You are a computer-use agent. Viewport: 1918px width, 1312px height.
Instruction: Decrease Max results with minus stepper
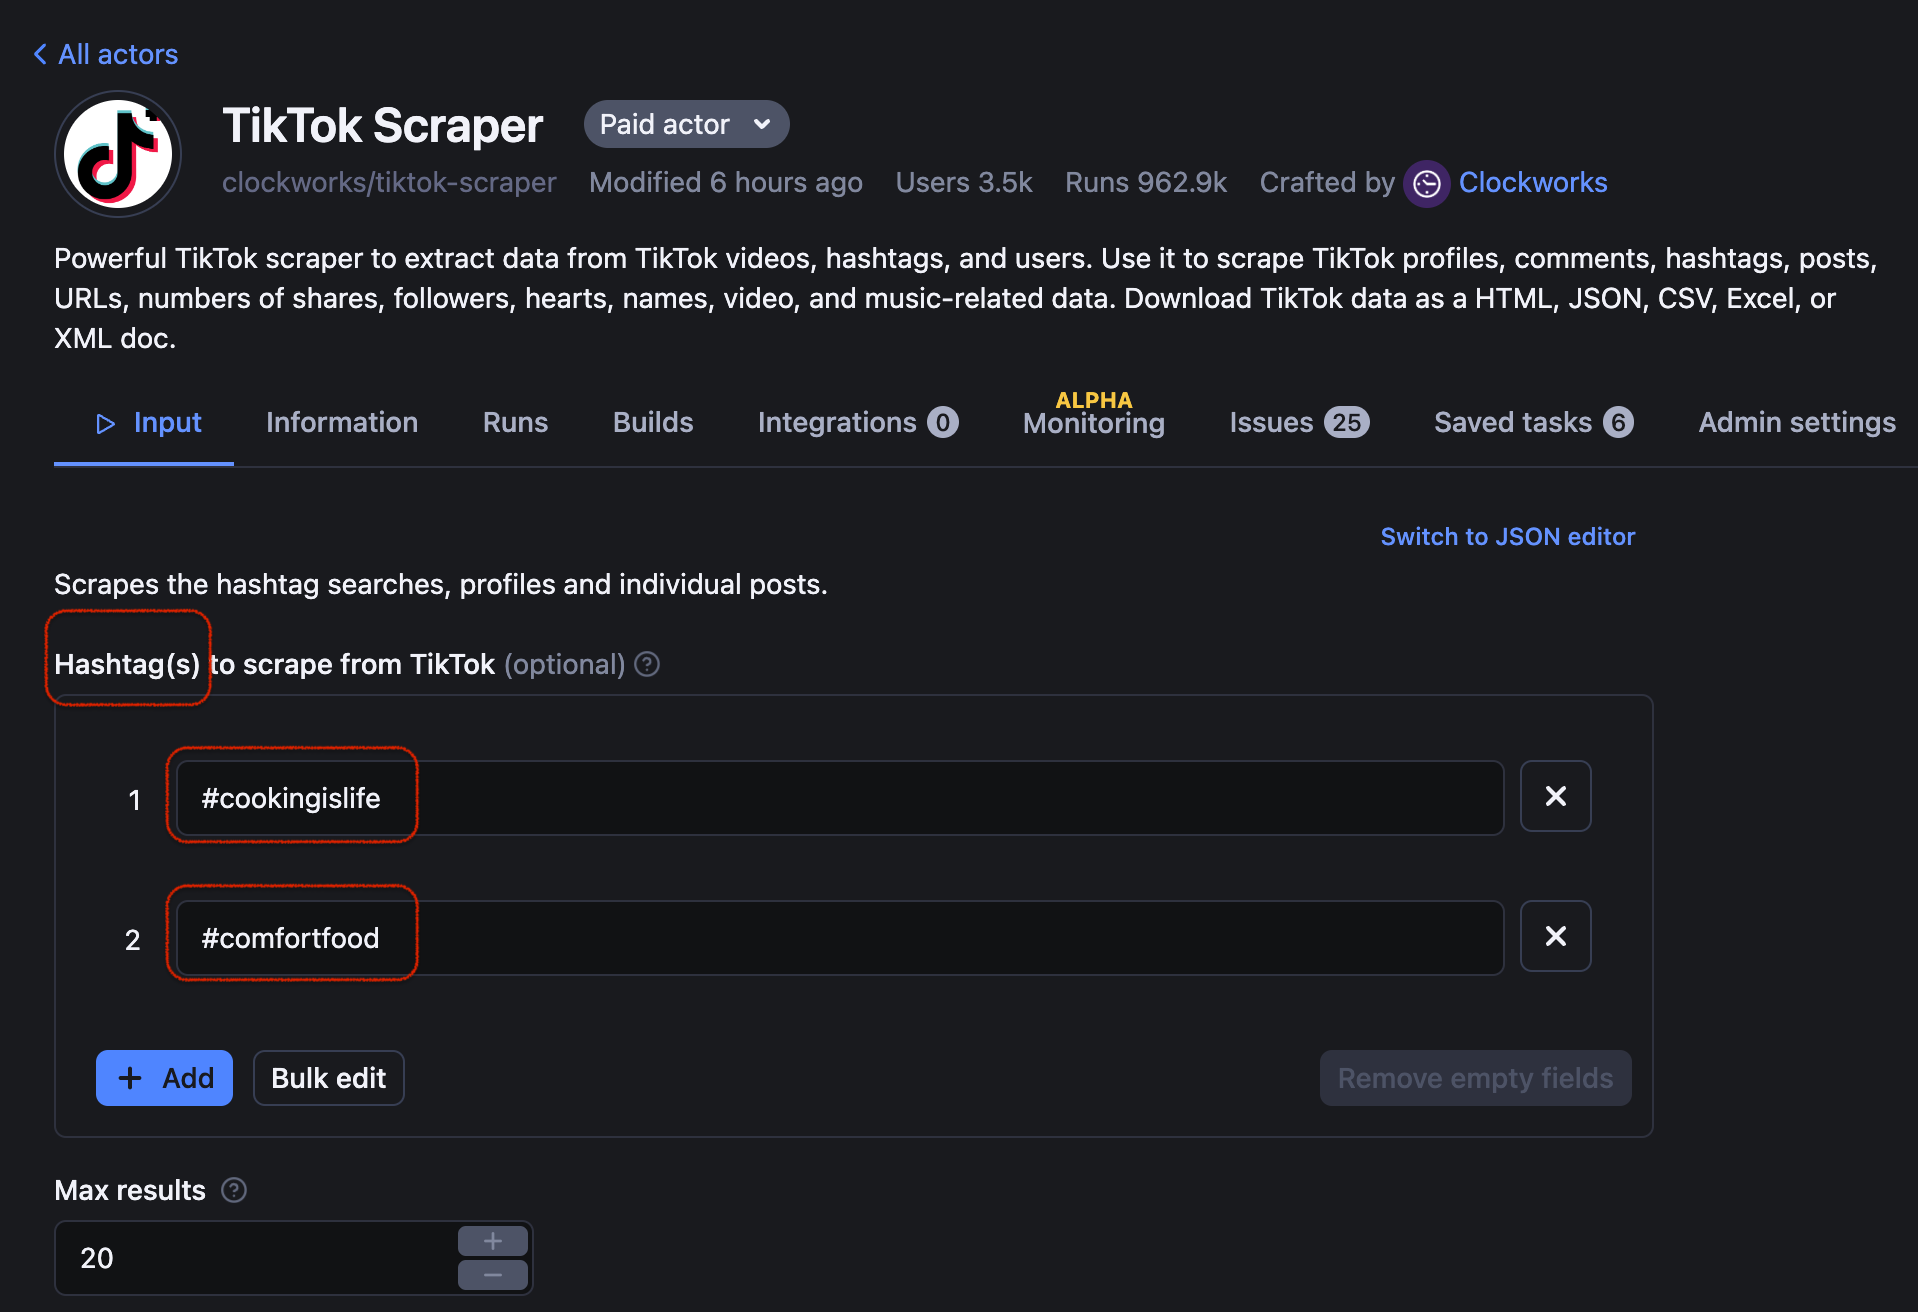(x=492, y=1274)
